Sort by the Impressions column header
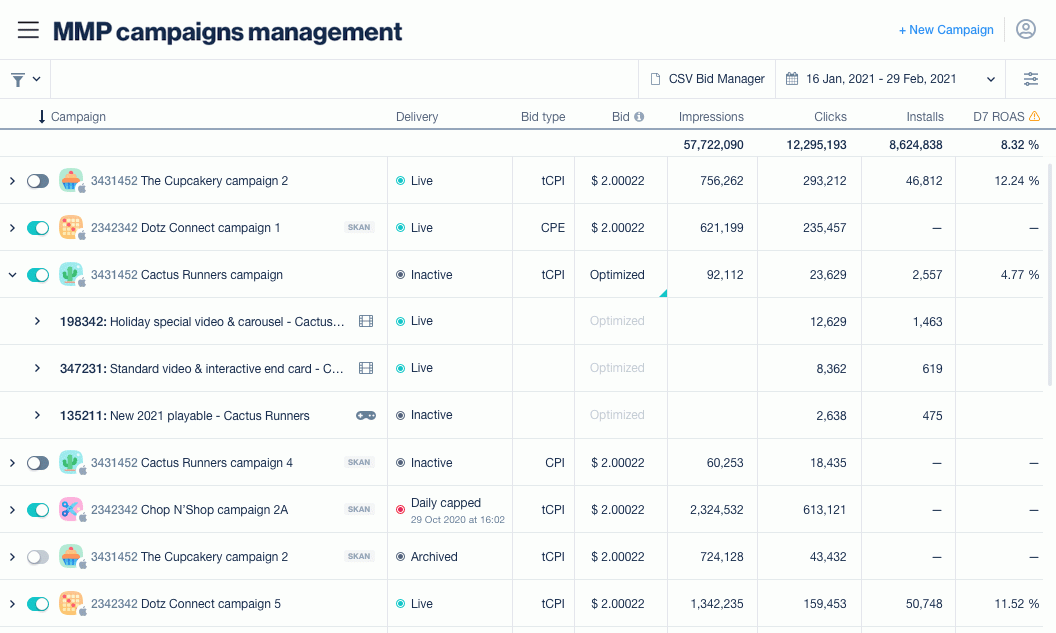The image size is (1056, 633). [711, 117]
